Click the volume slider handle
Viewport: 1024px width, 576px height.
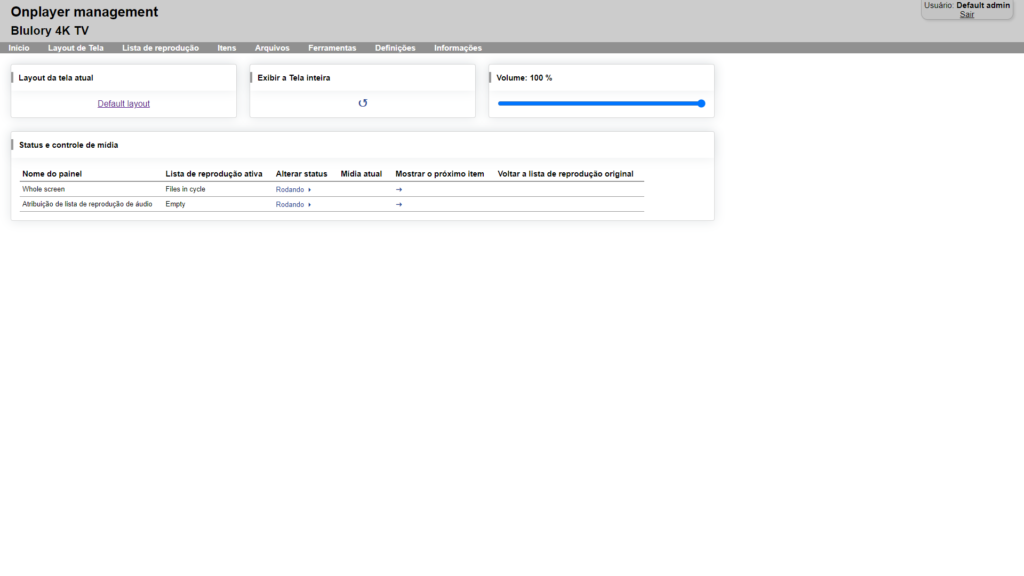tap(701, 103)
